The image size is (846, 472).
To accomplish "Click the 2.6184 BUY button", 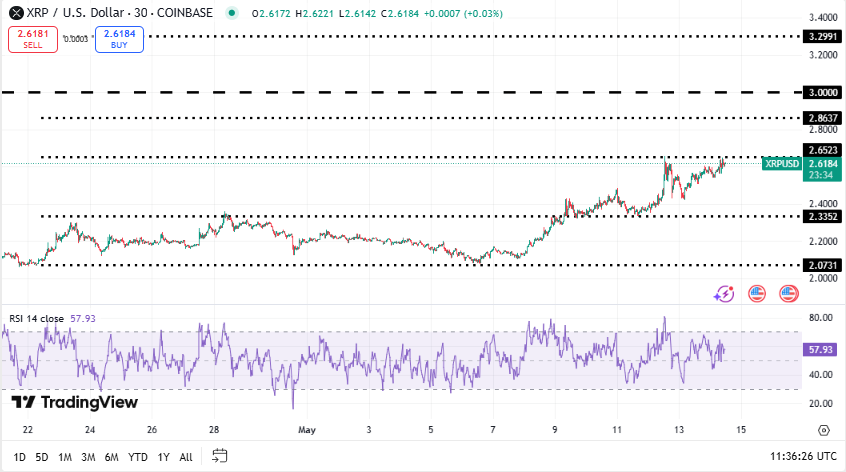I will 119,39.
